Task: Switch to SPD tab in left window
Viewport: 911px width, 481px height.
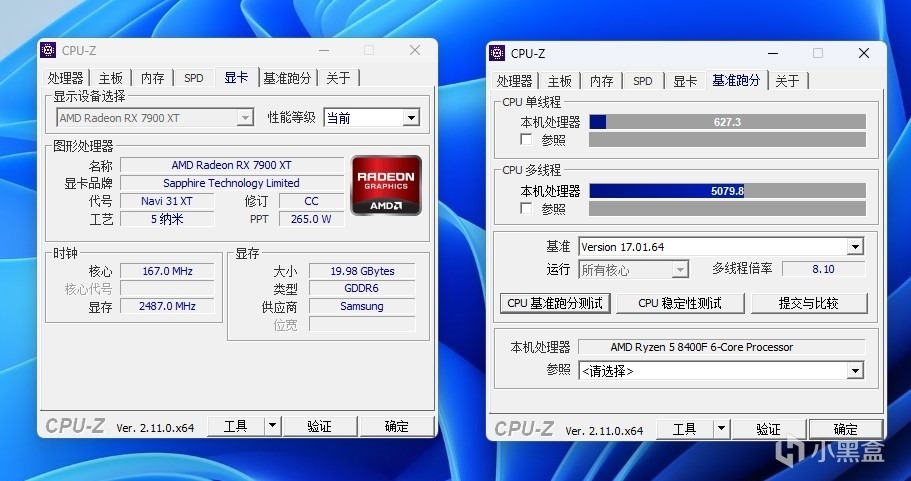Action: (x=193, y=78)
